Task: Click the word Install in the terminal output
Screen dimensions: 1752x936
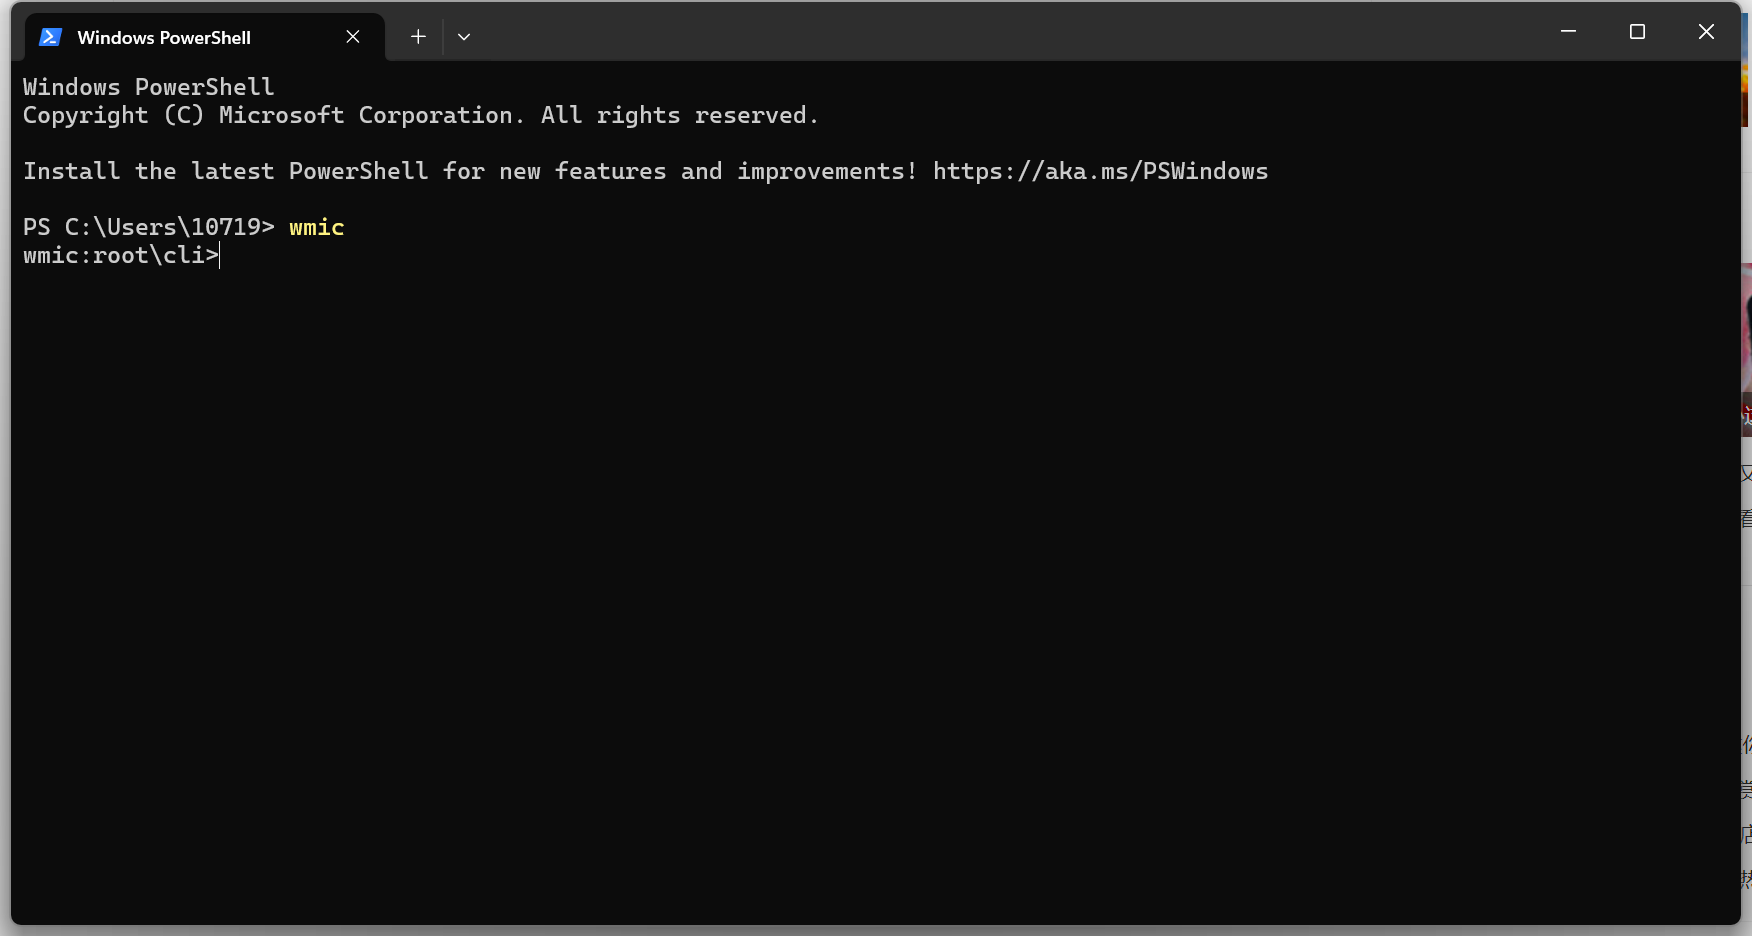Action: (71, 171)
